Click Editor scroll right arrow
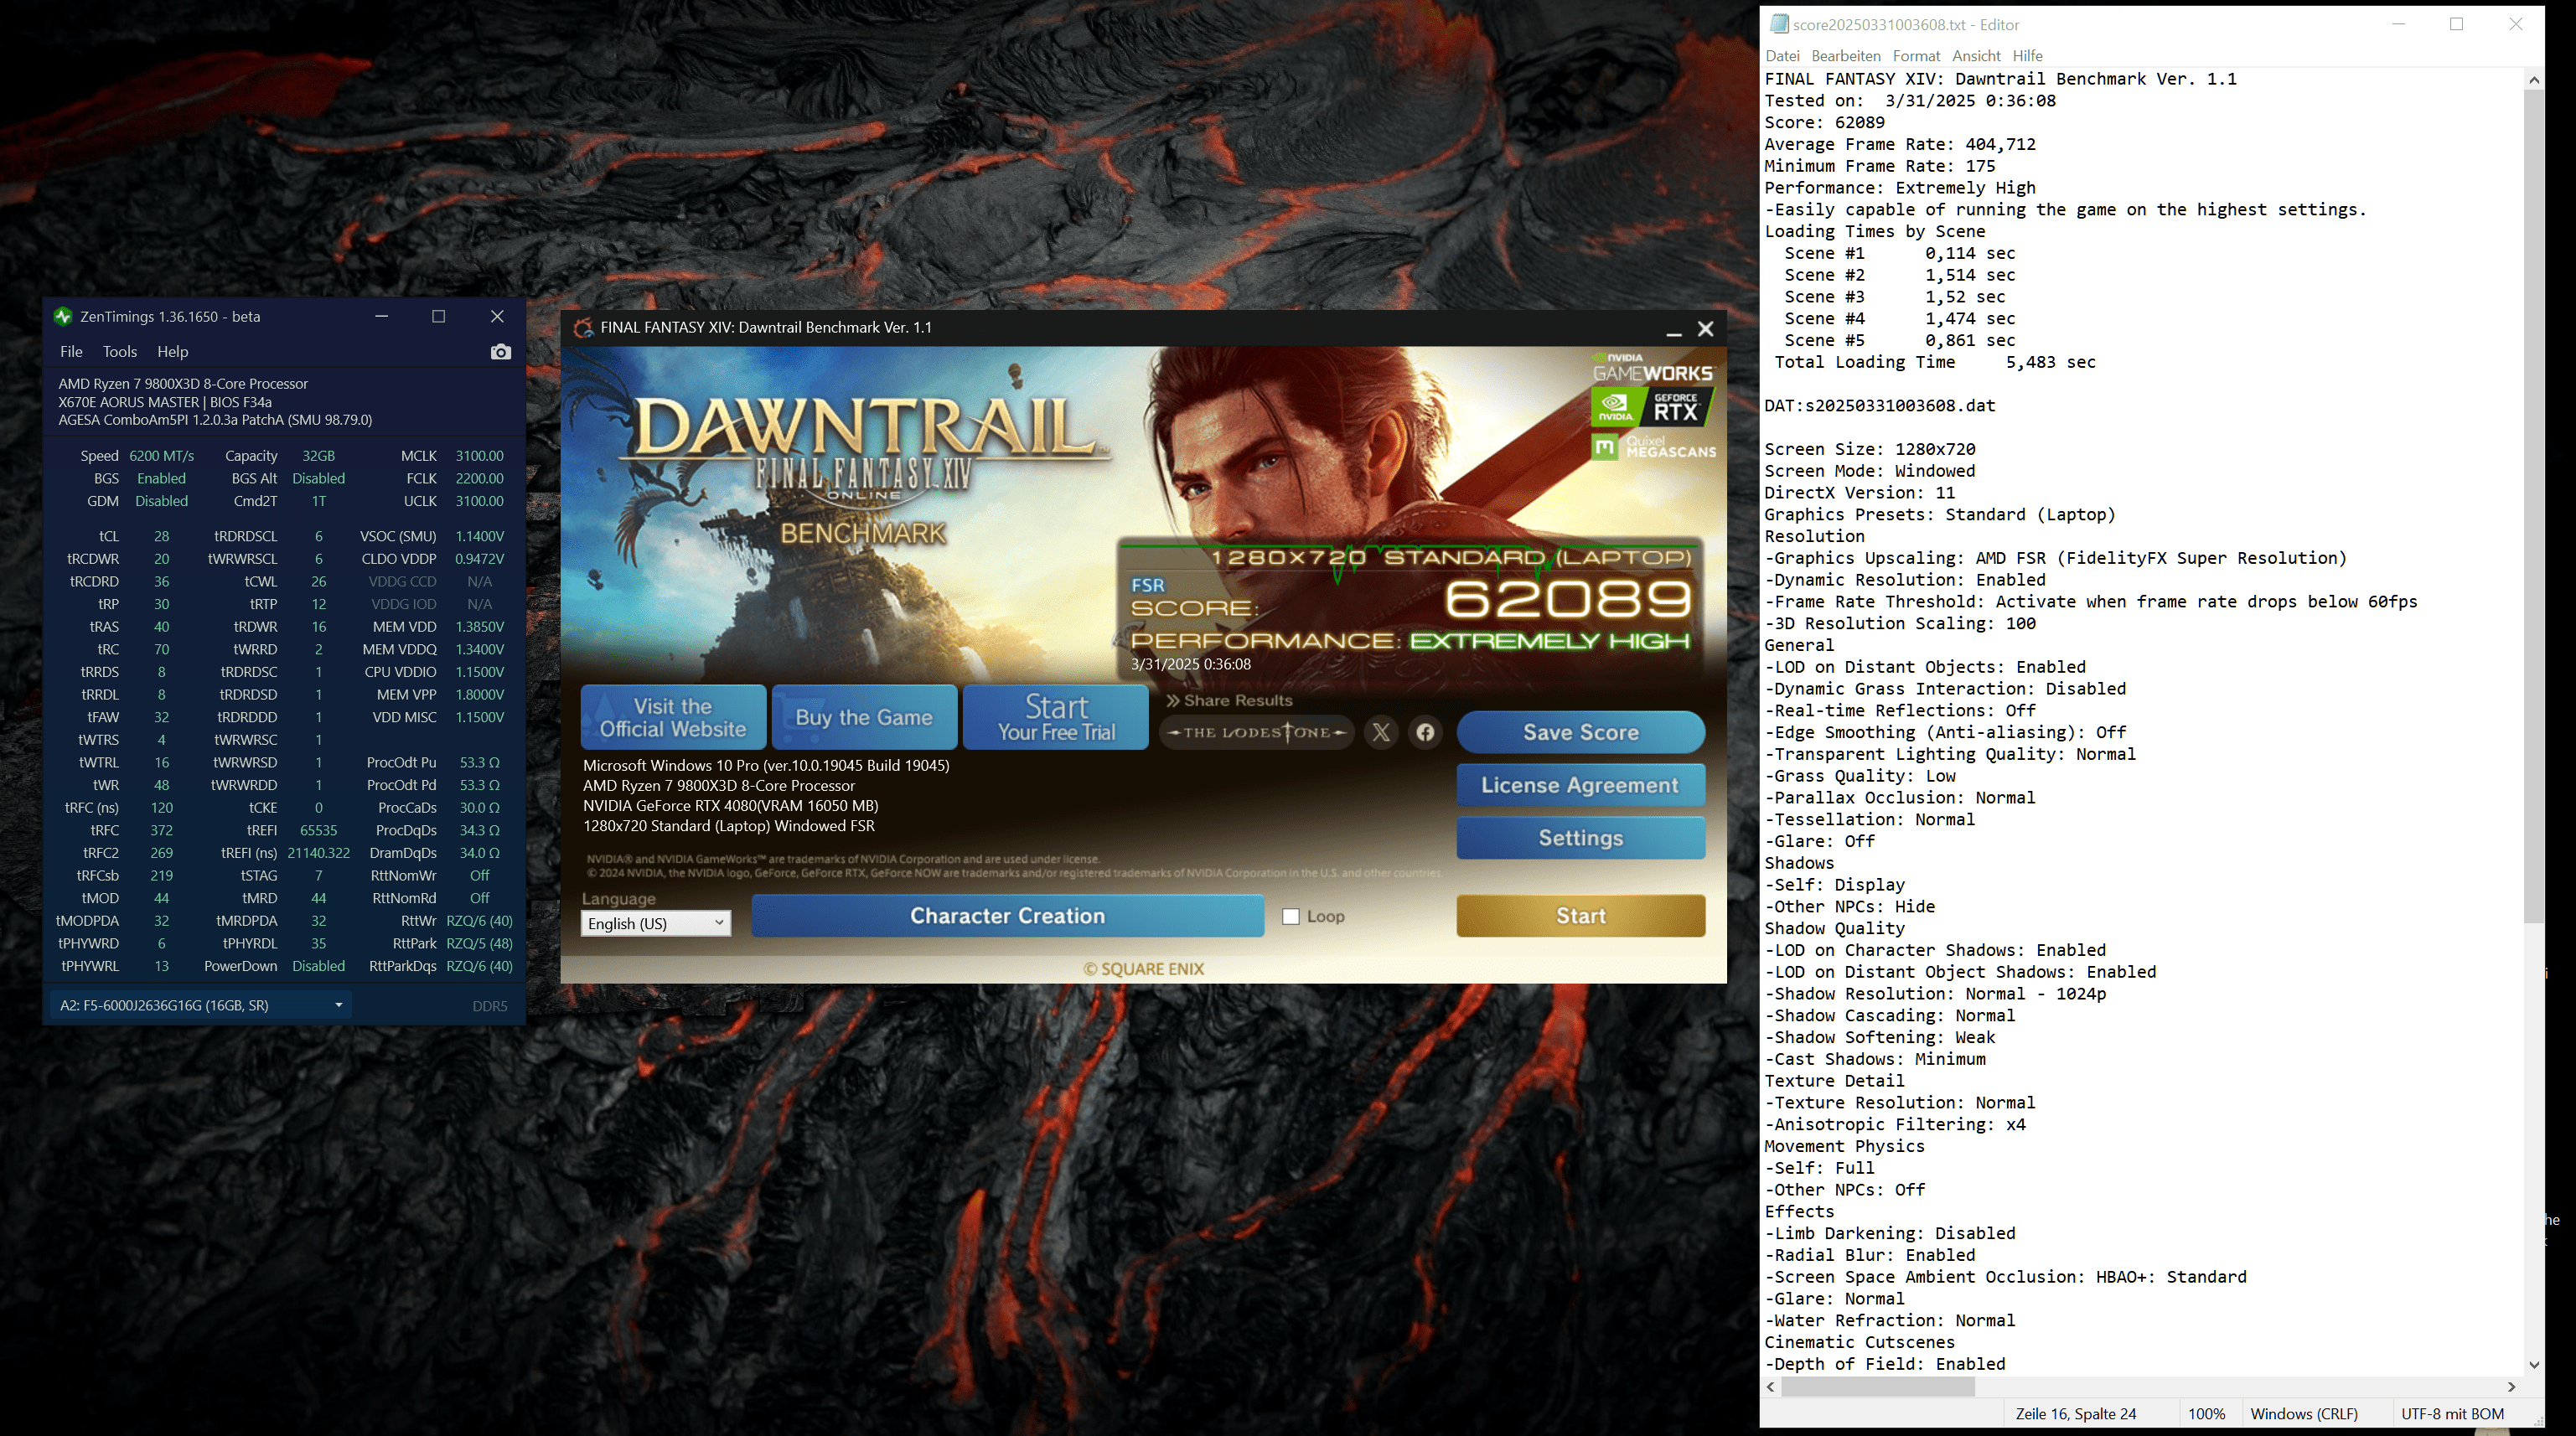2576x1436 pixels. [x=2511, y=1387]
